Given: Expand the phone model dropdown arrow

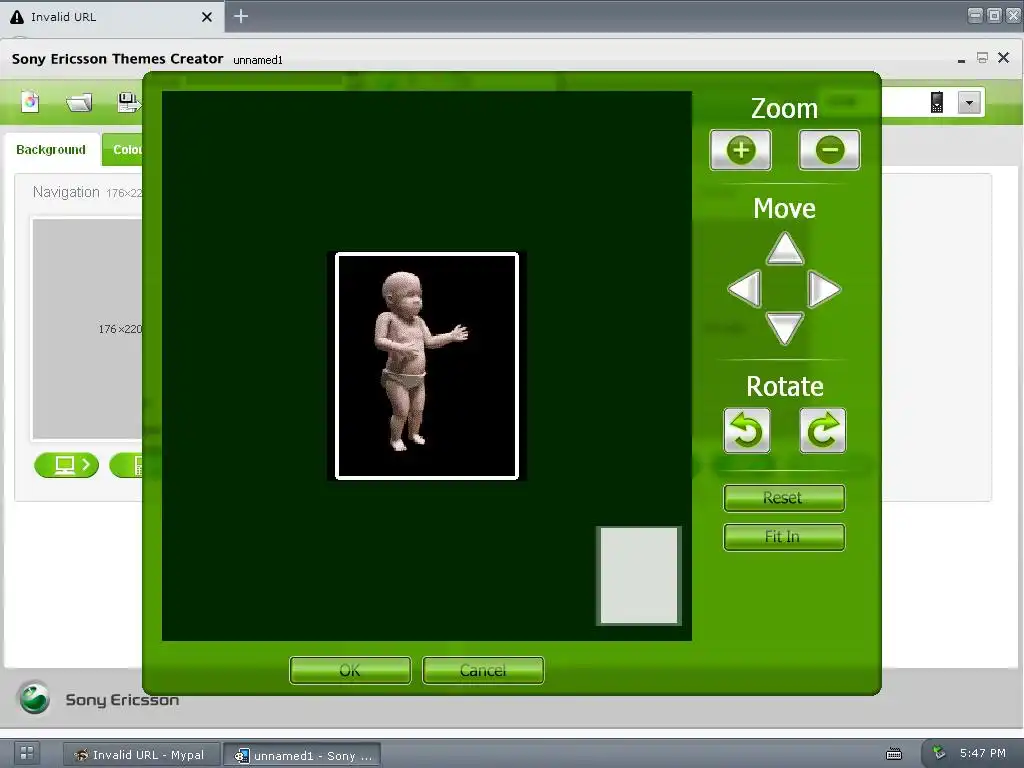Looking at the screenshot, I should (x=969, y=103).
